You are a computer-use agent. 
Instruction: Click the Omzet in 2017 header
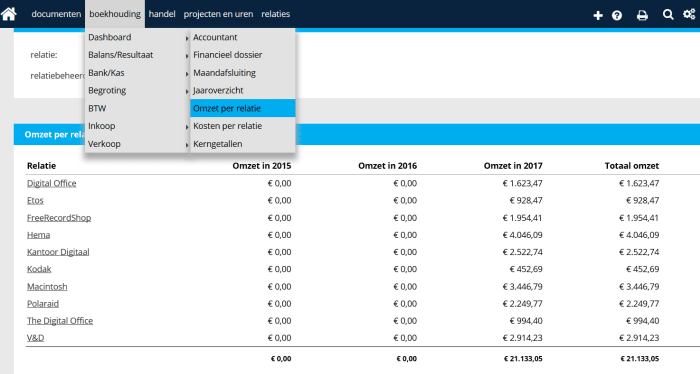tap(513, 166)
